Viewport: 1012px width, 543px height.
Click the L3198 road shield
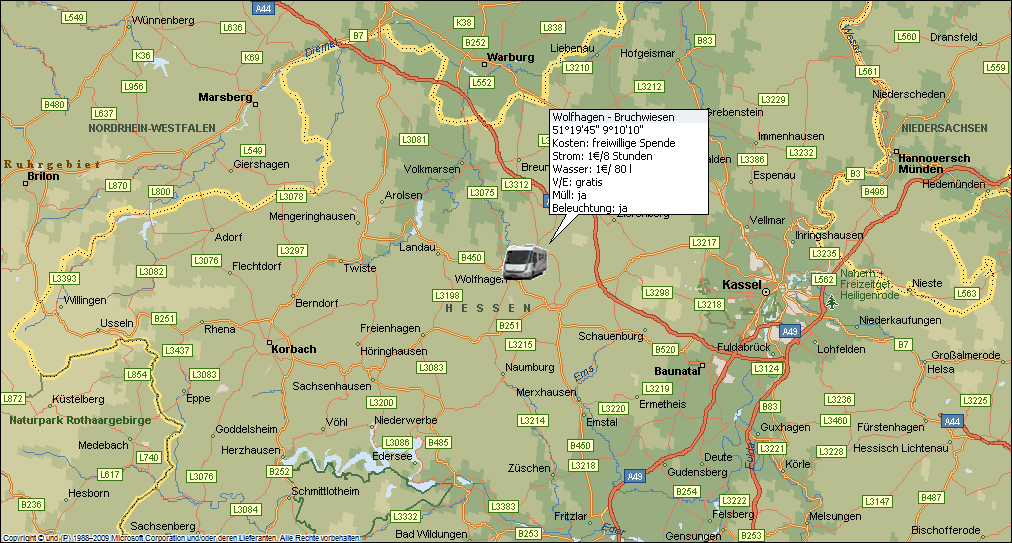447,296
